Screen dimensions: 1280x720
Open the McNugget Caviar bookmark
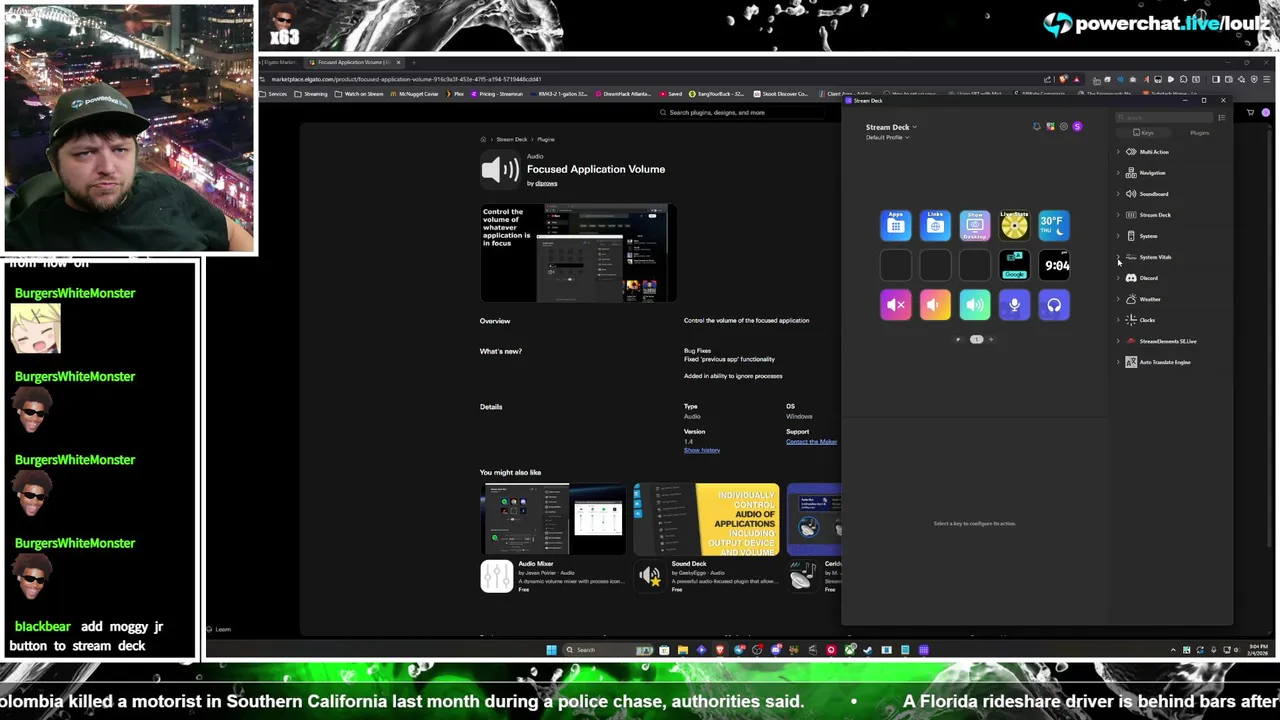(415, 94)
